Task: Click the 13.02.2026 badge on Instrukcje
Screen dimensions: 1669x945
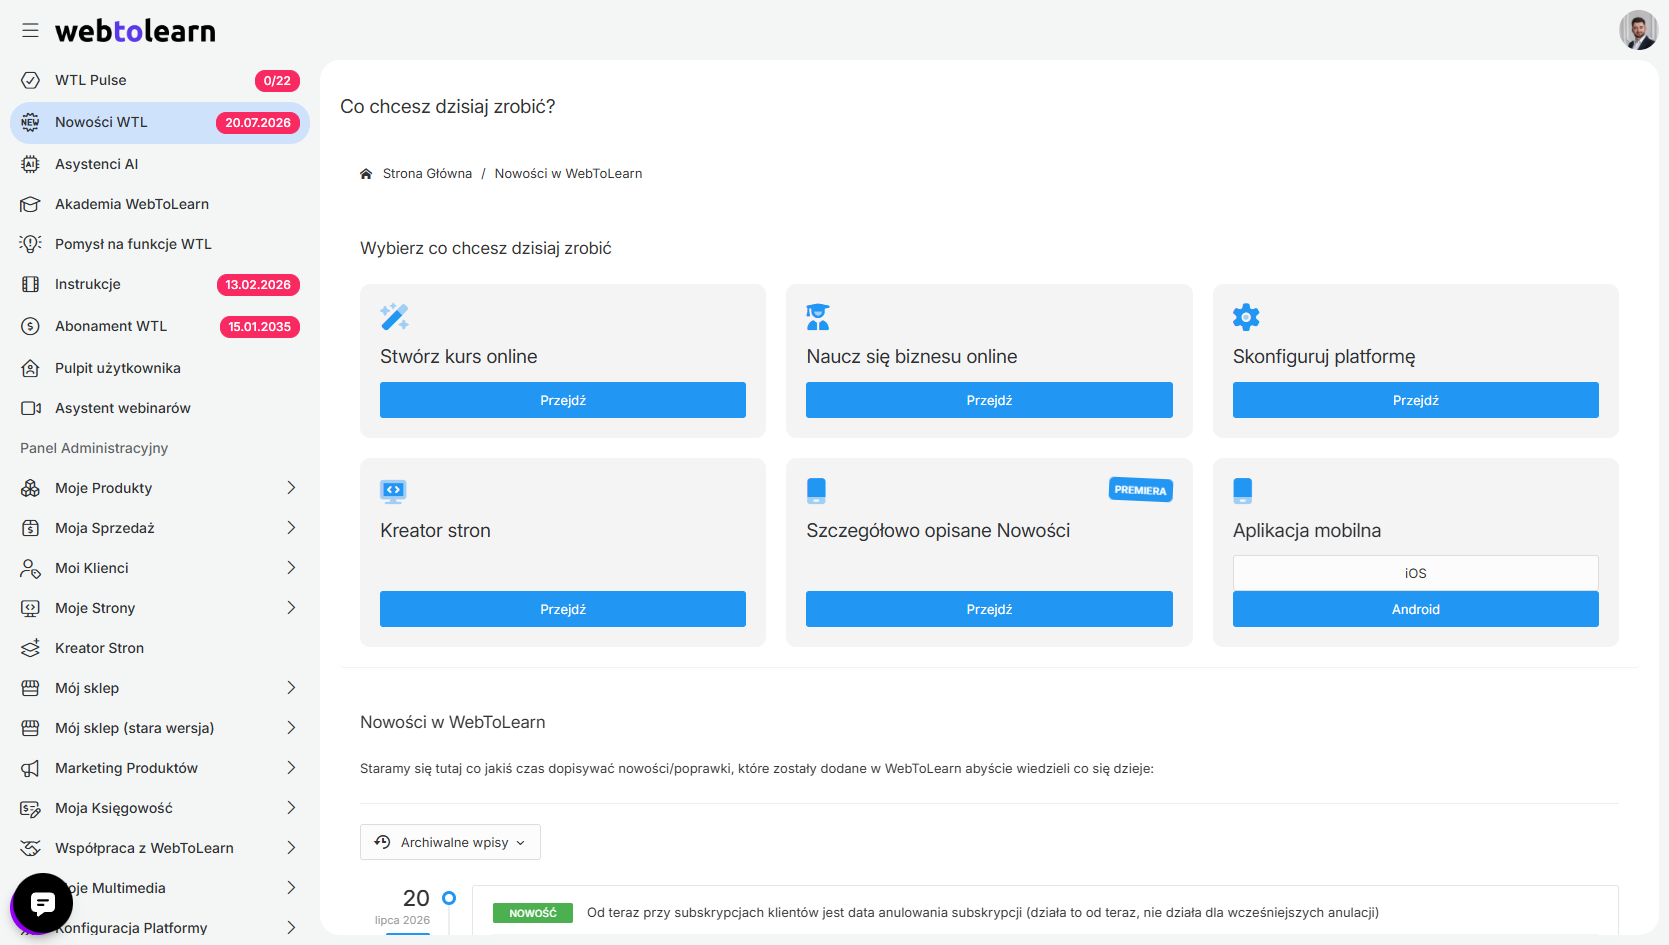Action: pos(258,285)
